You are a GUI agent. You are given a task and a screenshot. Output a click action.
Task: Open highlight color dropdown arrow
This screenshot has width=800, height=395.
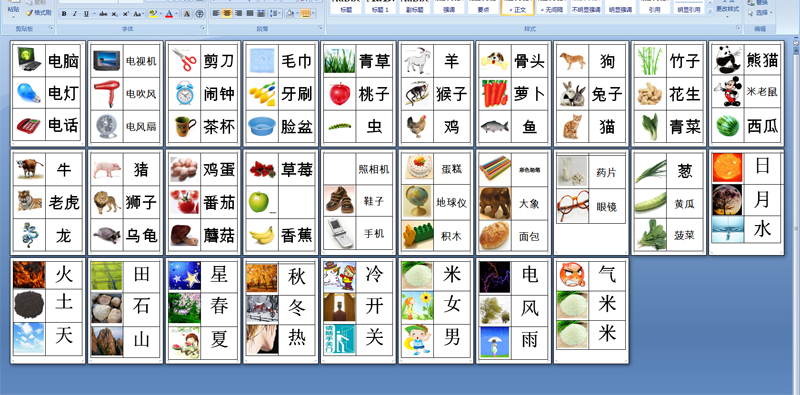pyautogui.click(x=161, y=14)
